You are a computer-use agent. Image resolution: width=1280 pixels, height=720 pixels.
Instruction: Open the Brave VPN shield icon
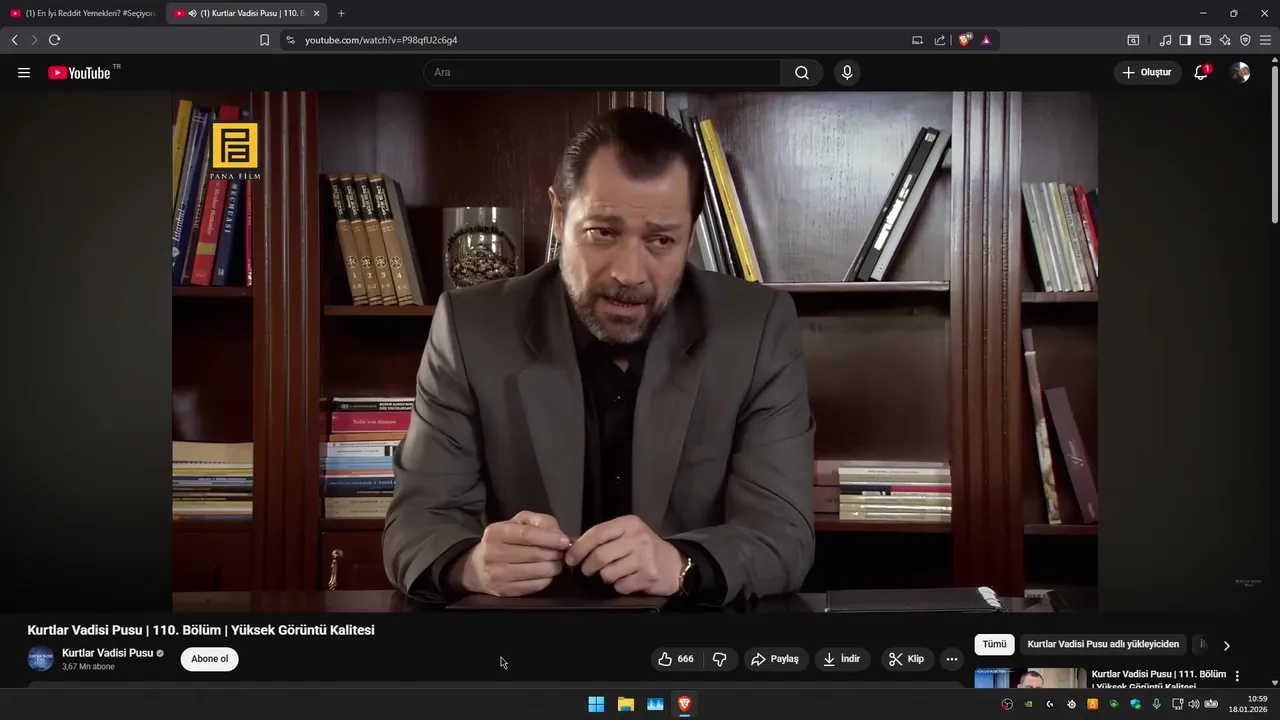click(1245, 40)
